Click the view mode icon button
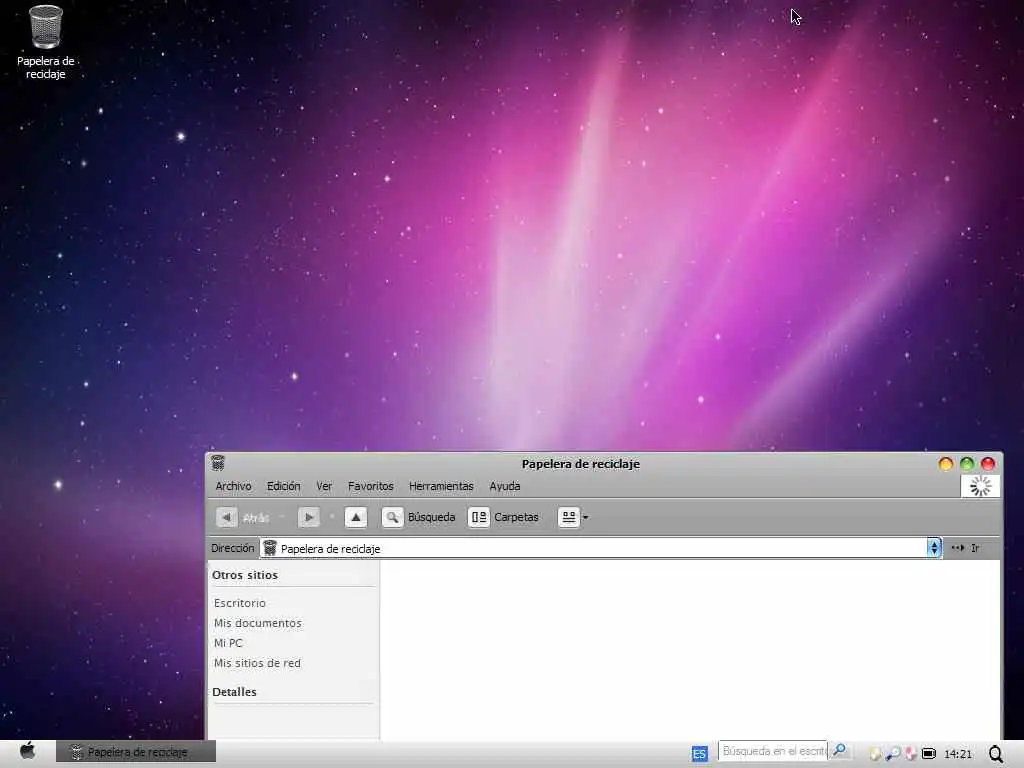1024x768 pixels. click(x=569, y=517)
